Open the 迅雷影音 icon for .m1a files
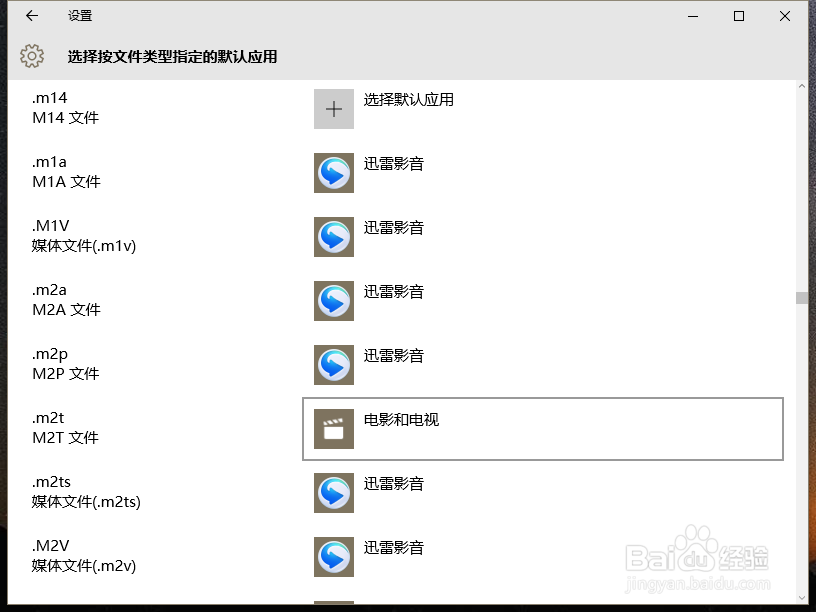 (x=333, y=173)
